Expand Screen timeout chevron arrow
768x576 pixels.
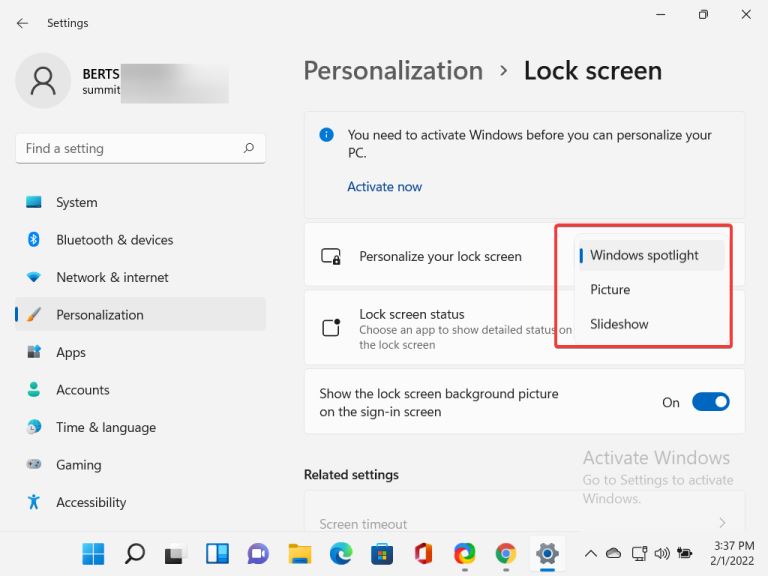click(722, 523)
